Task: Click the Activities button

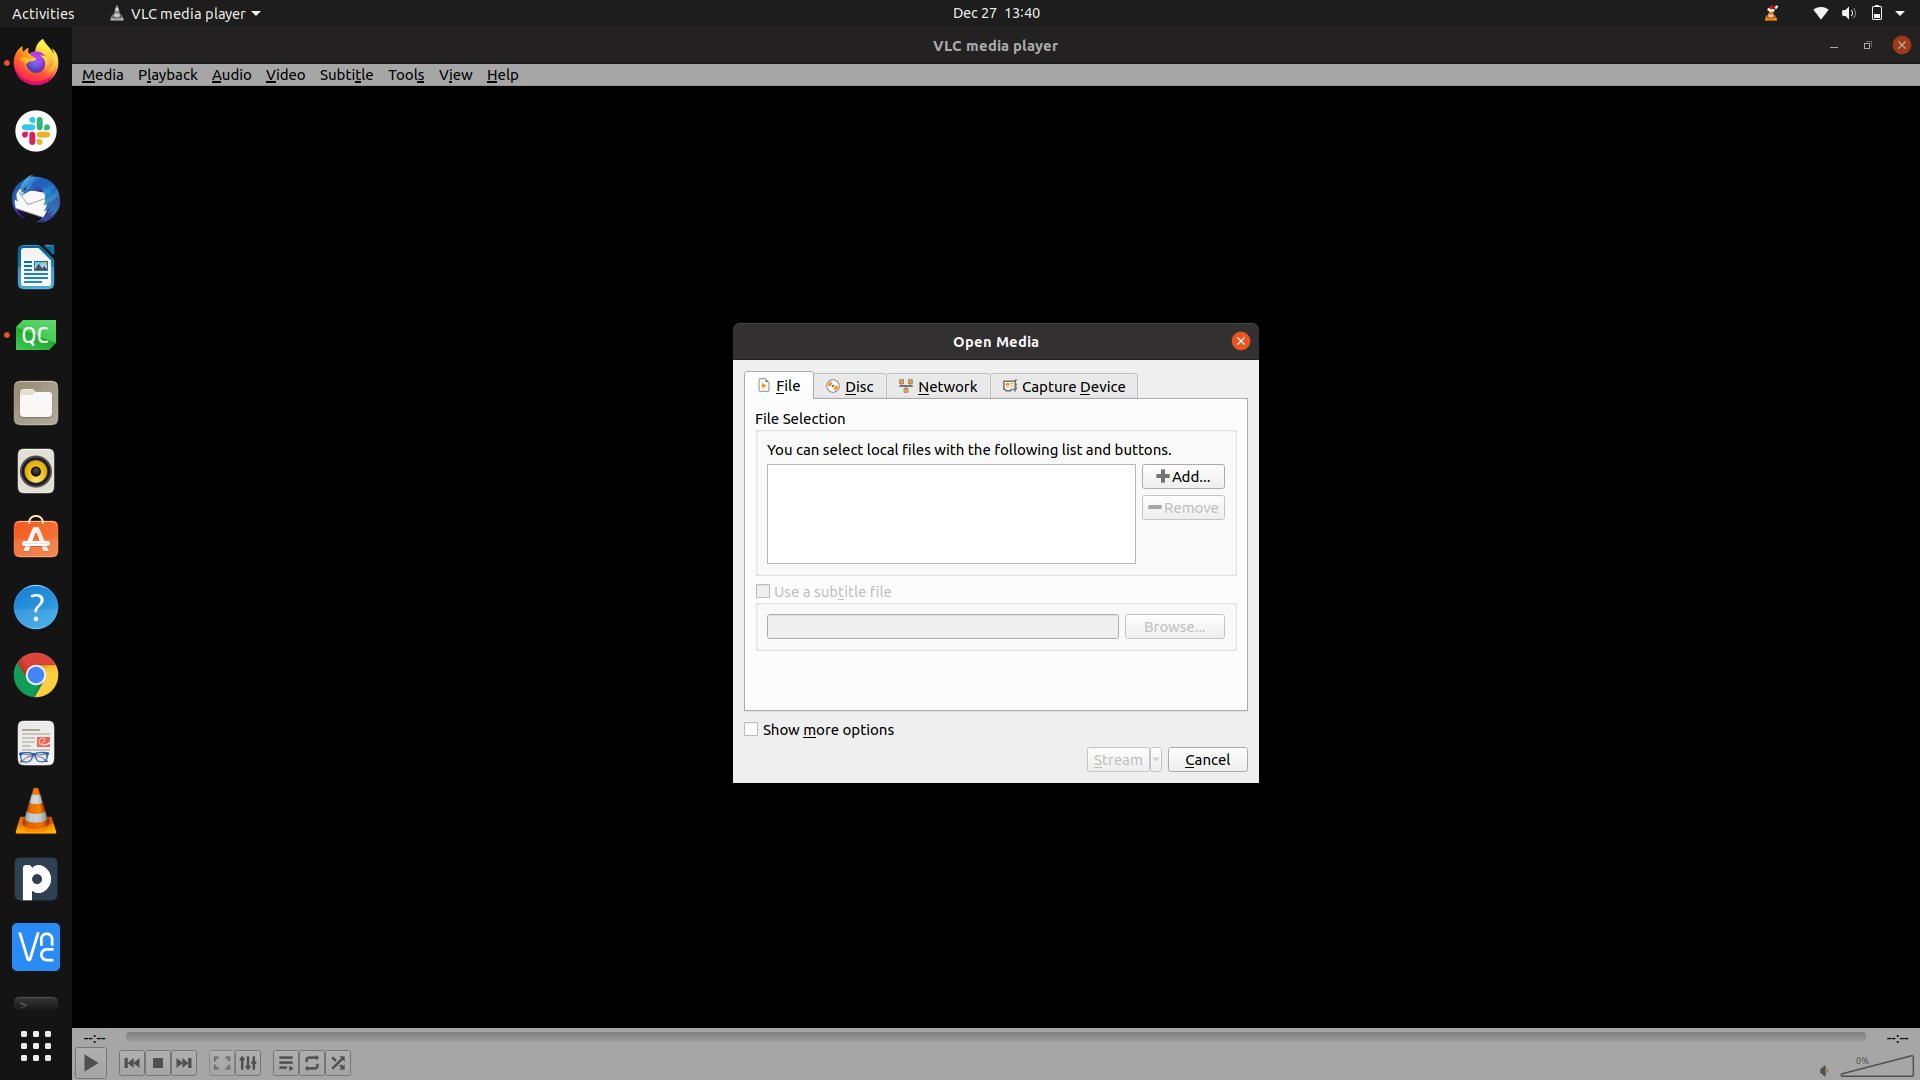Action: click(x=43, y=13)
